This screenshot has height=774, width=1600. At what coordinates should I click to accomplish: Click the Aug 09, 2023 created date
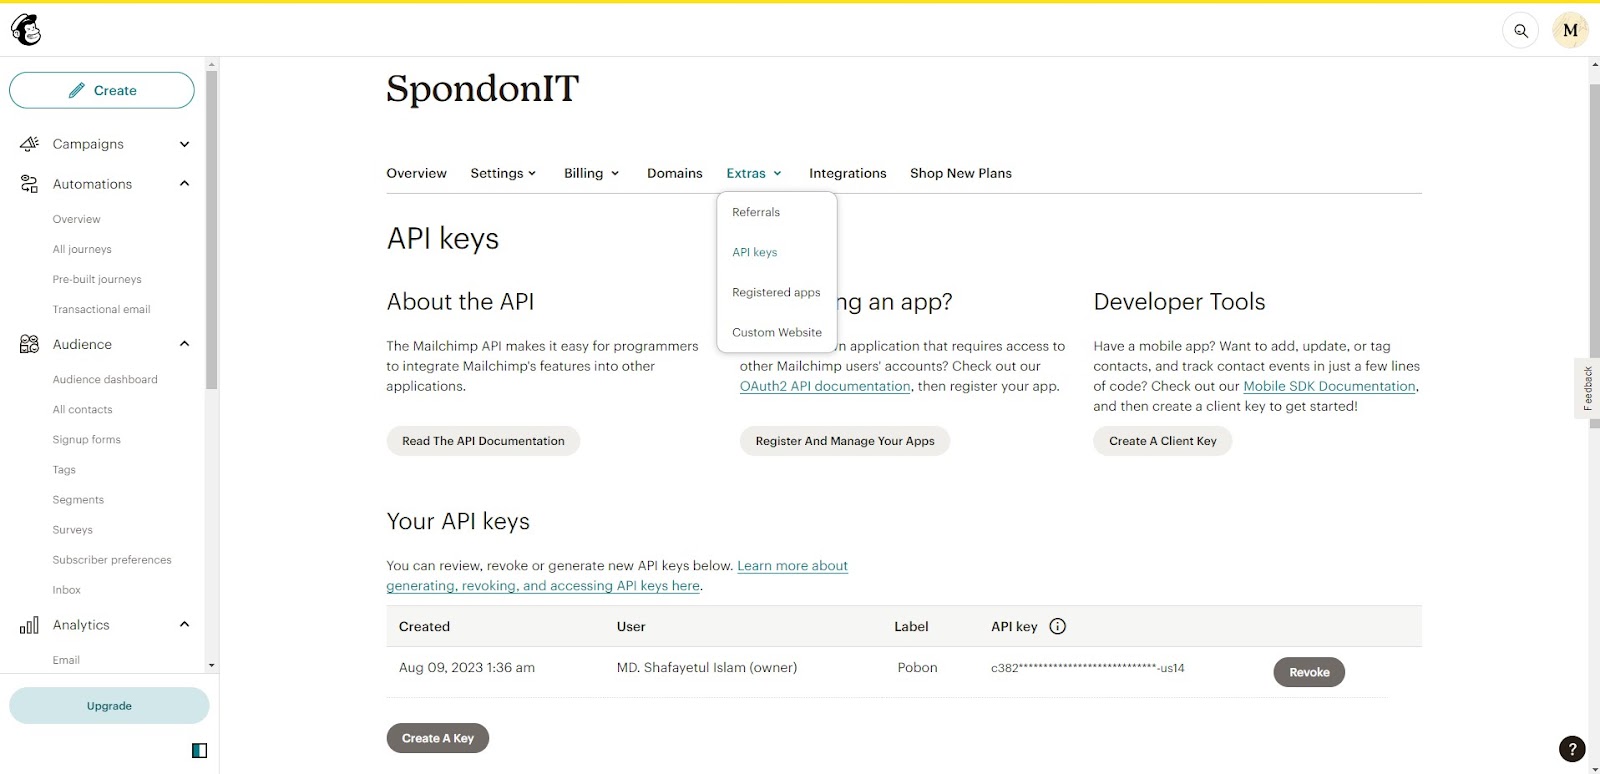click(x=466, y=667)
